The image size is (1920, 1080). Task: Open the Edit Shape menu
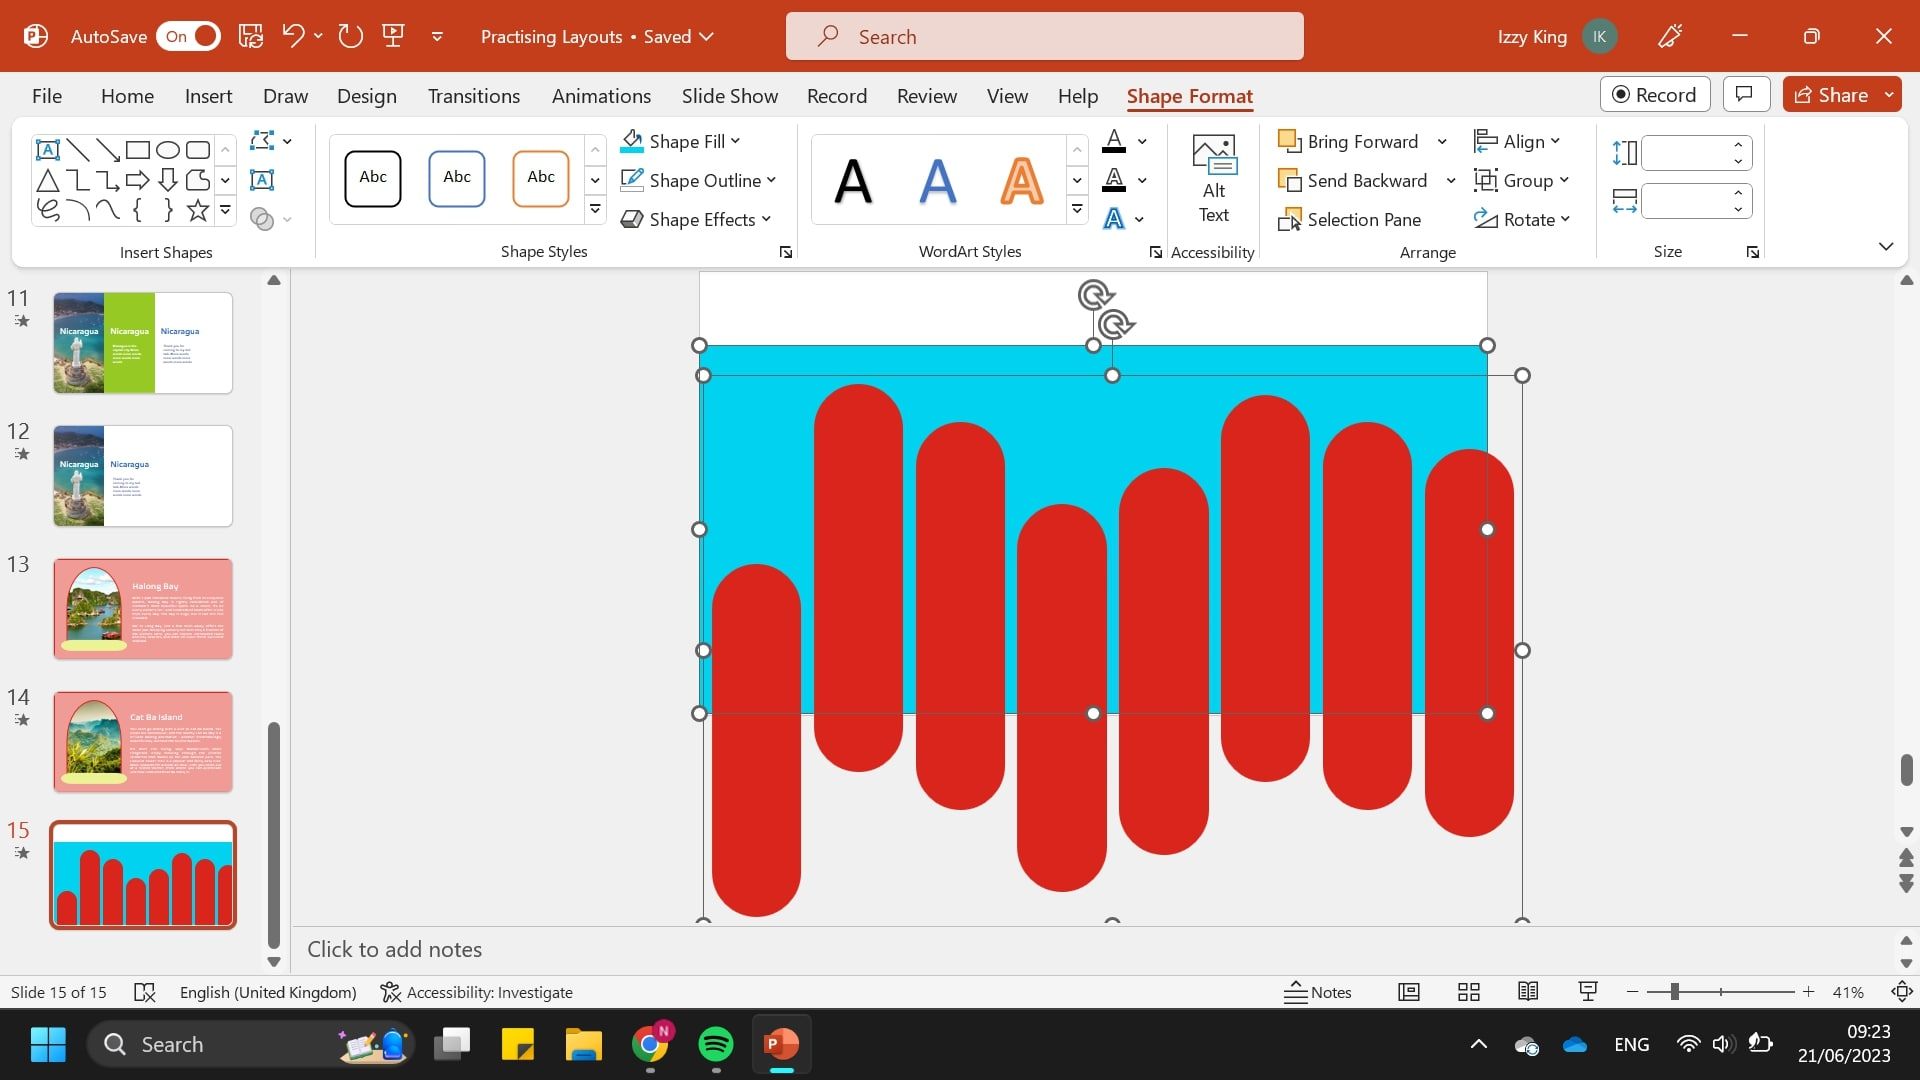[x=270, y=141]
